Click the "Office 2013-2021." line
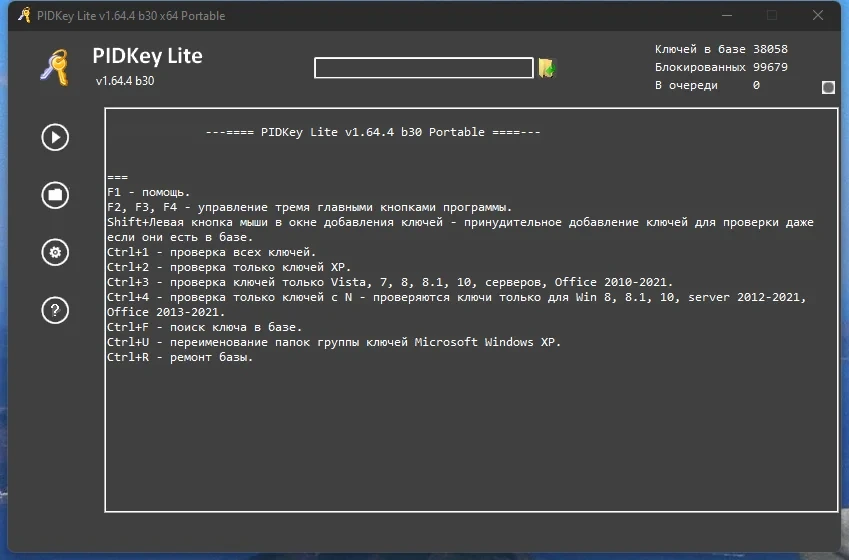 (x=166, y=312)
